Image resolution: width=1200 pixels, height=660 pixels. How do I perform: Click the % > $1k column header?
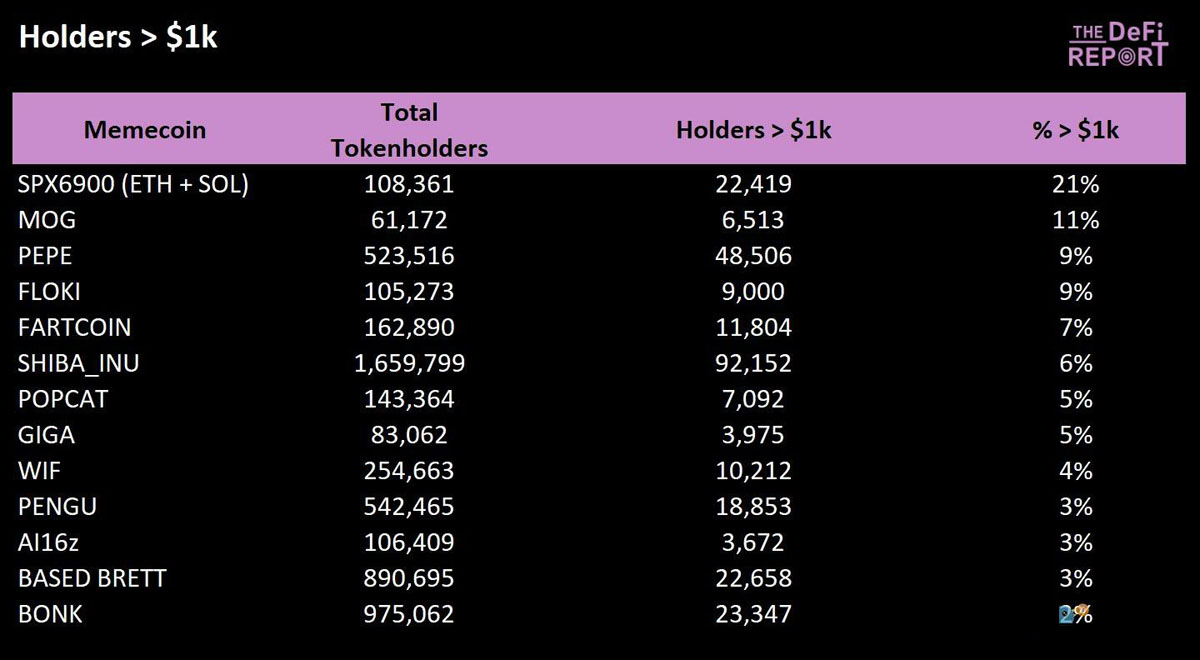[x=1076, y=130]
